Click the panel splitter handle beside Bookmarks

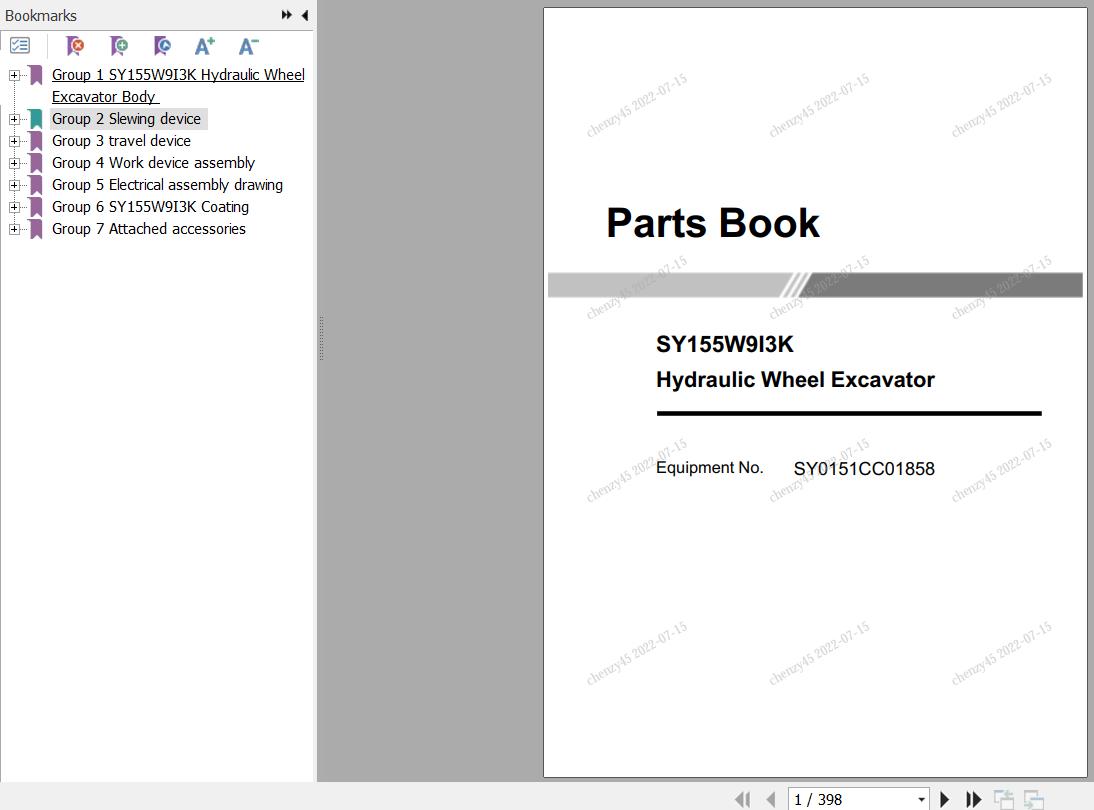(x=321, y=338)
